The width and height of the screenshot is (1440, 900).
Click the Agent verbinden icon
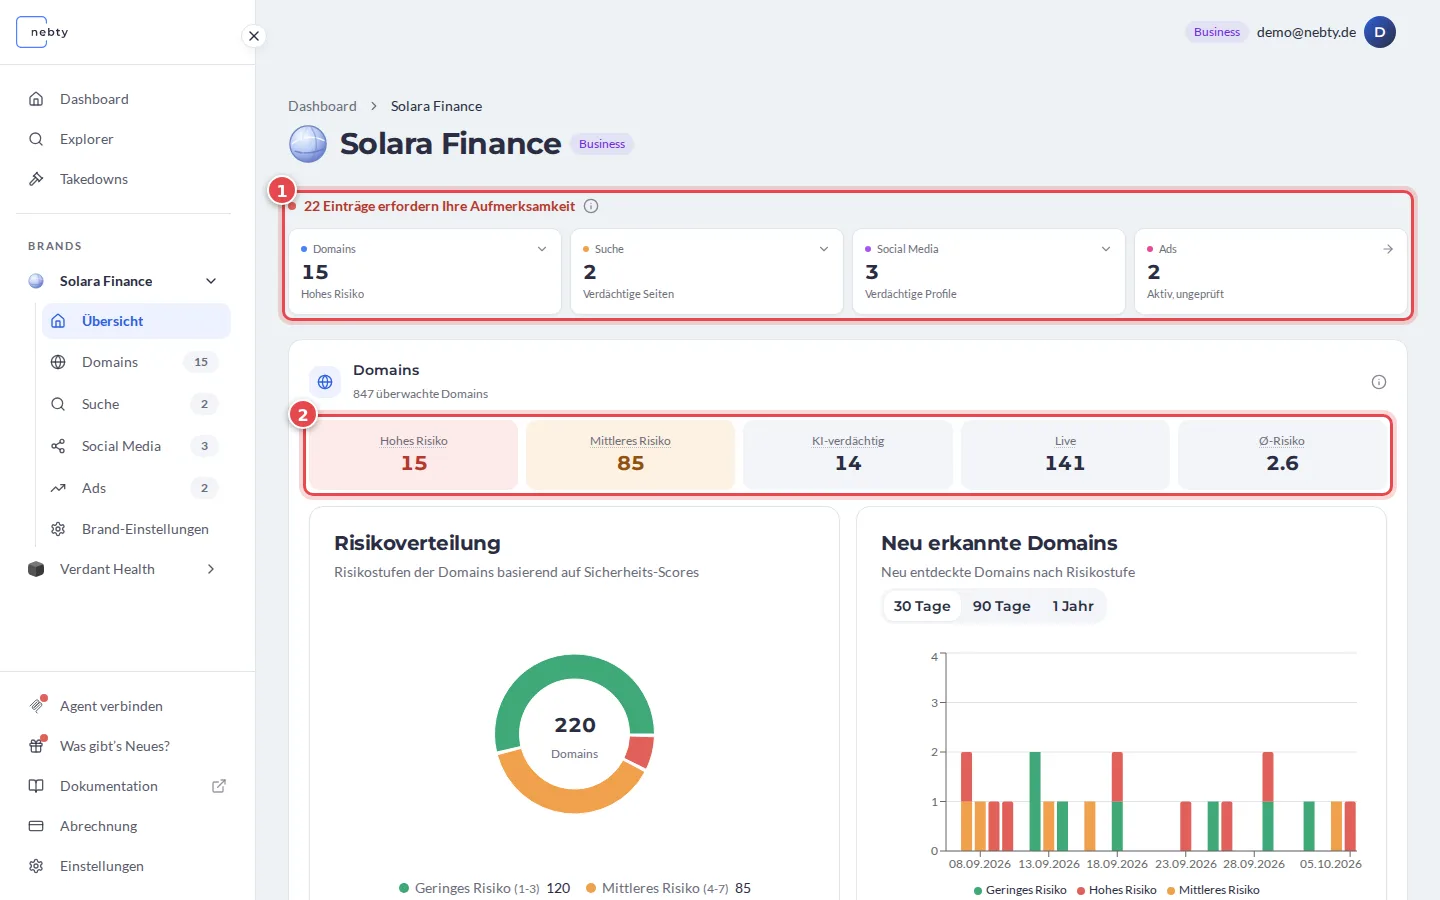point(36,706)
